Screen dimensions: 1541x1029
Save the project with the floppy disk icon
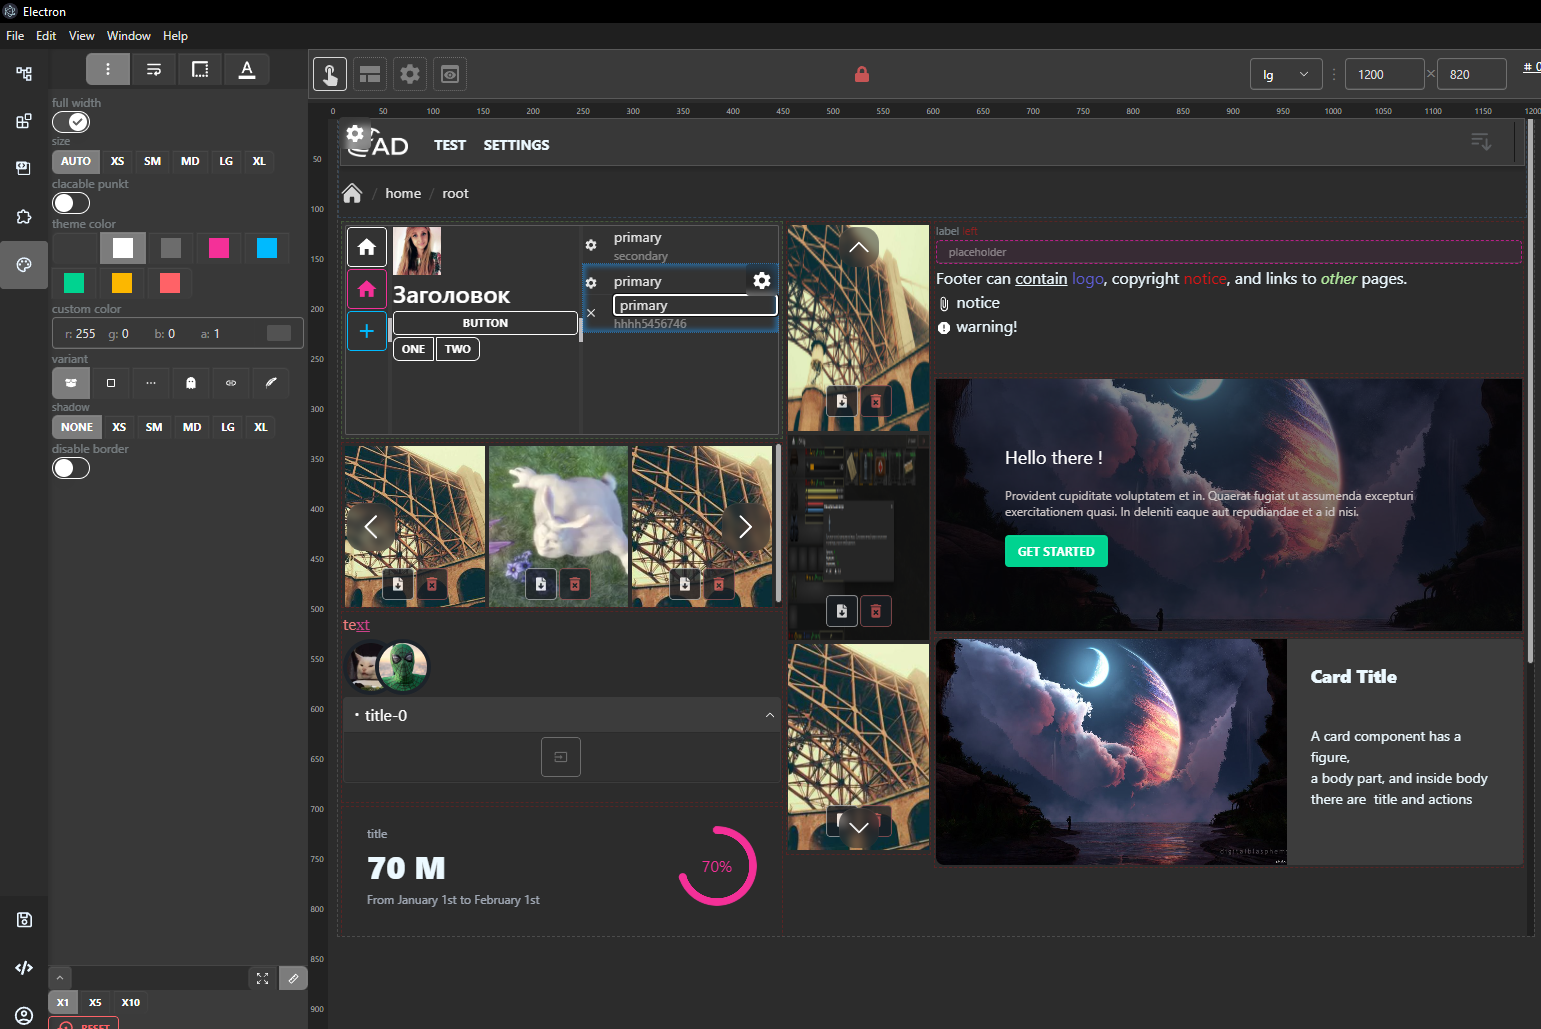click(23, 919)
